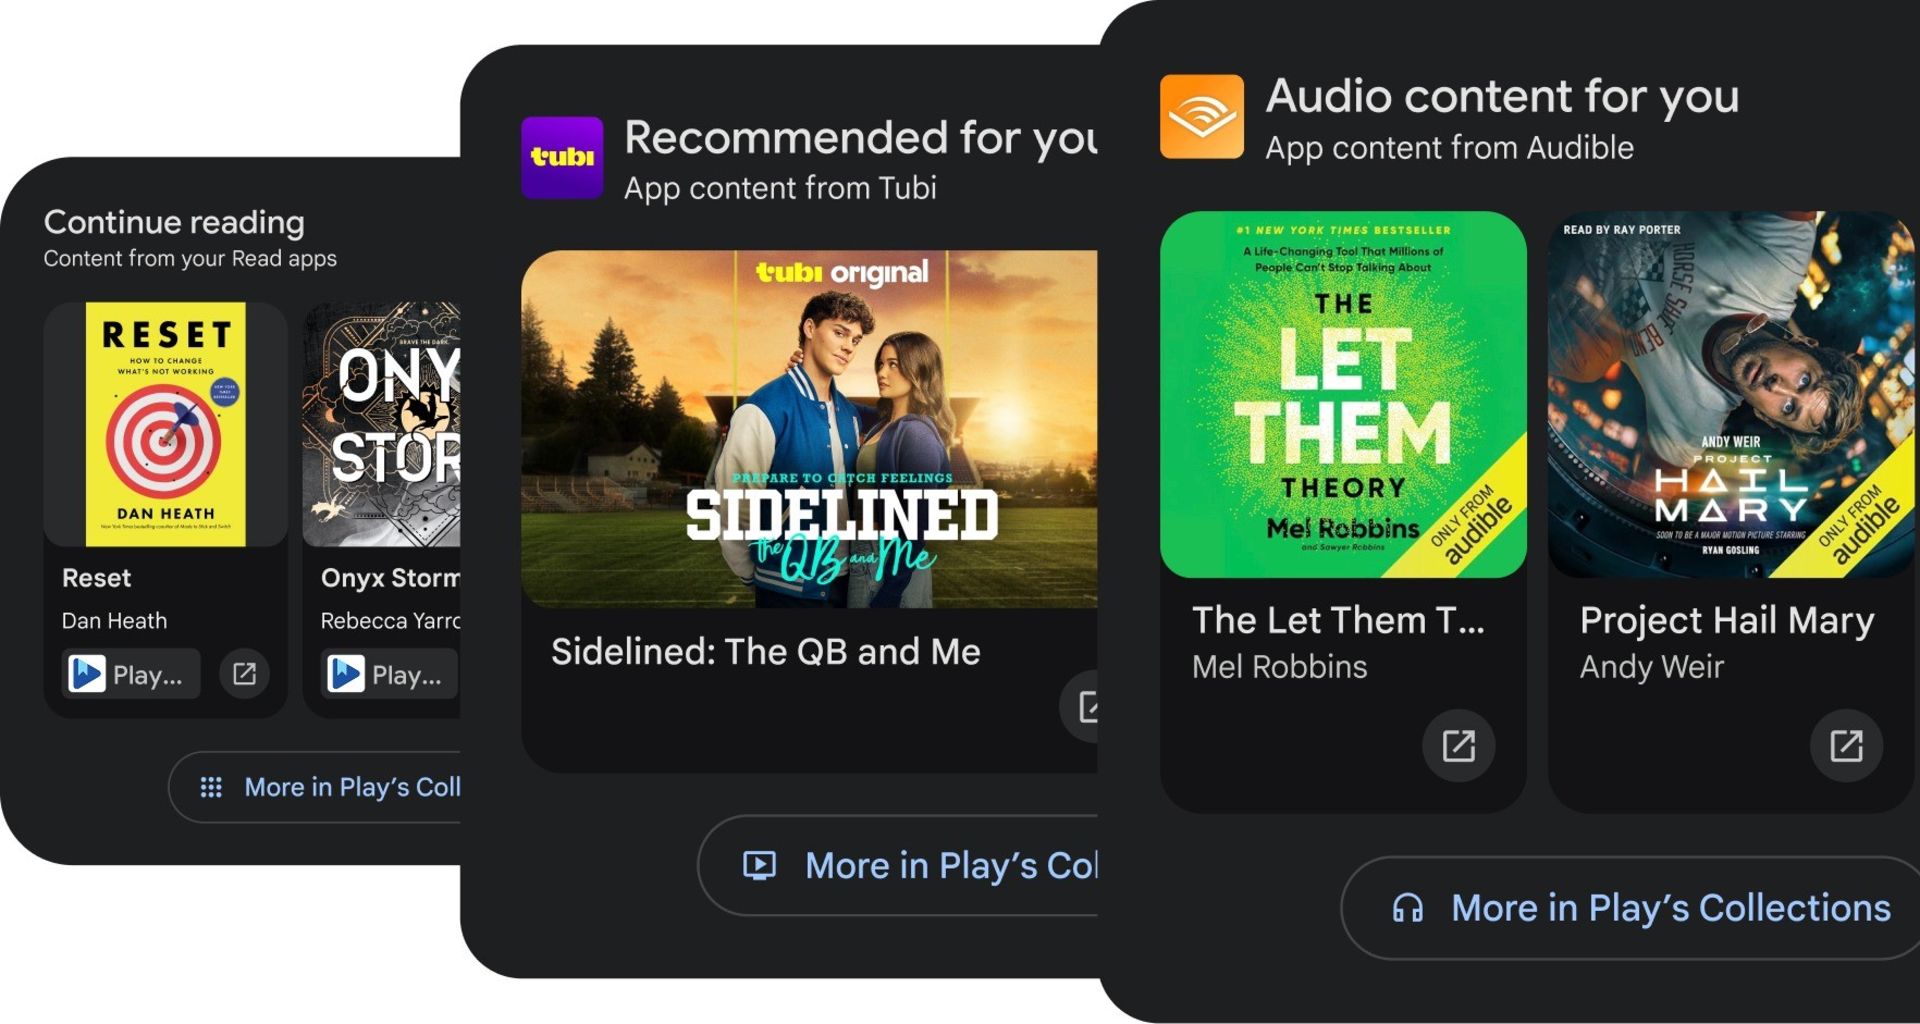Open the Audible app icon
This screenshot has width=1920, height=1024.
click(x=1201, y=117)
